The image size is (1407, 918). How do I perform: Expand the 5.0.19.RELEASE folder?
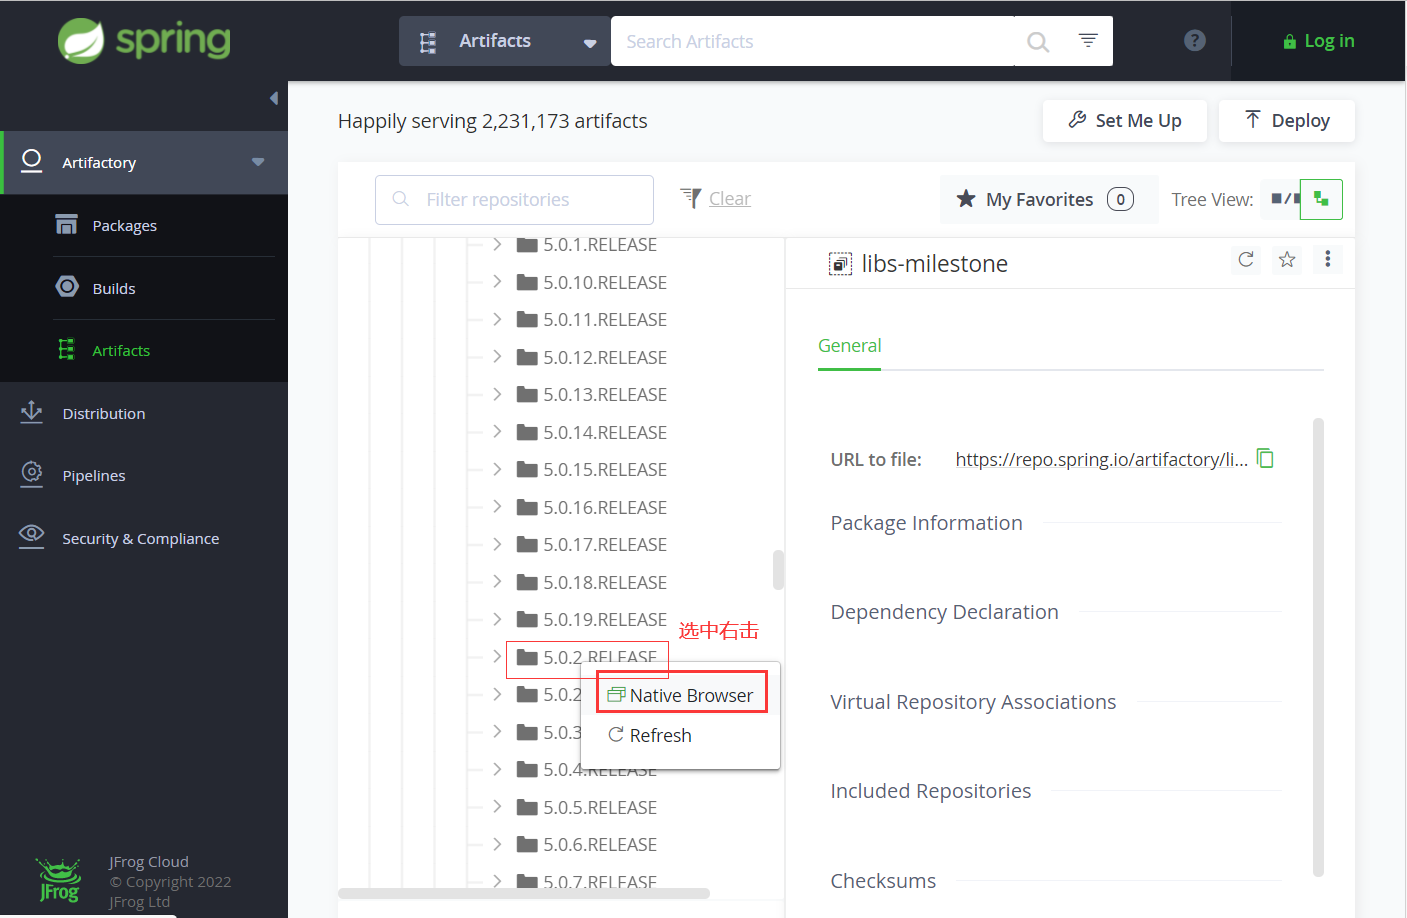tap(497, 619)
